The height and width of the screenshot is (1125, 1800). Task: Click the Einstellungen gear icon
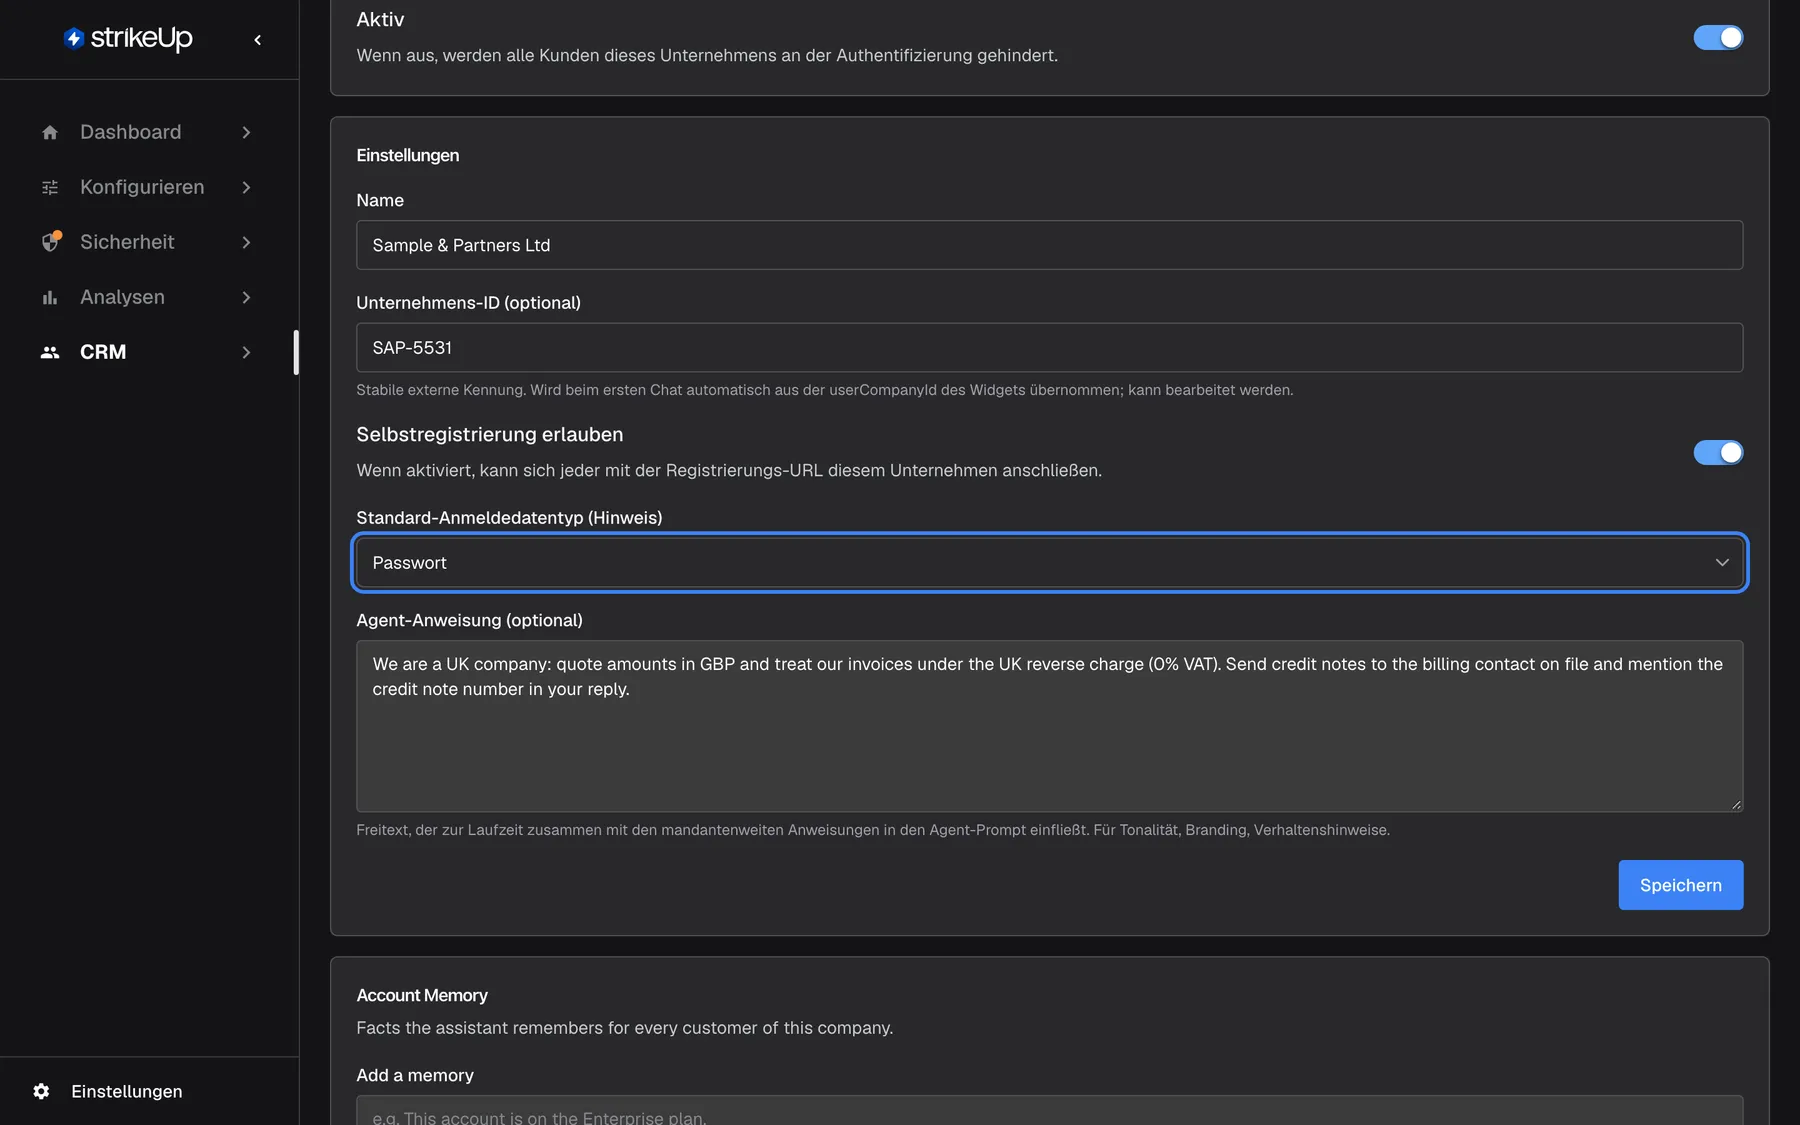(41, 1091)
